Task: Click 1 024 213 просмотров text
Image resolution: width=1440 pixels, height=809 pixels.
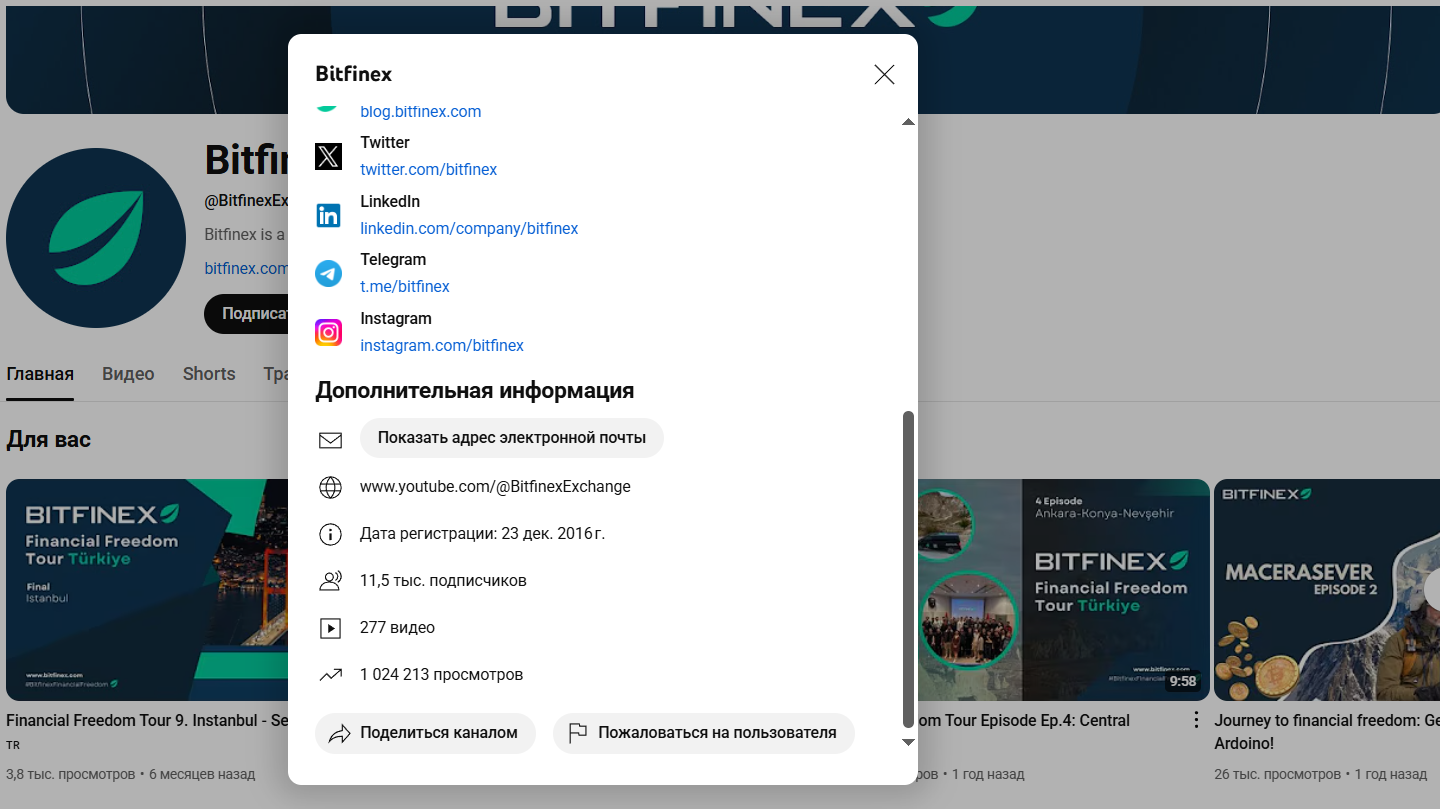Action: (441, 675)
